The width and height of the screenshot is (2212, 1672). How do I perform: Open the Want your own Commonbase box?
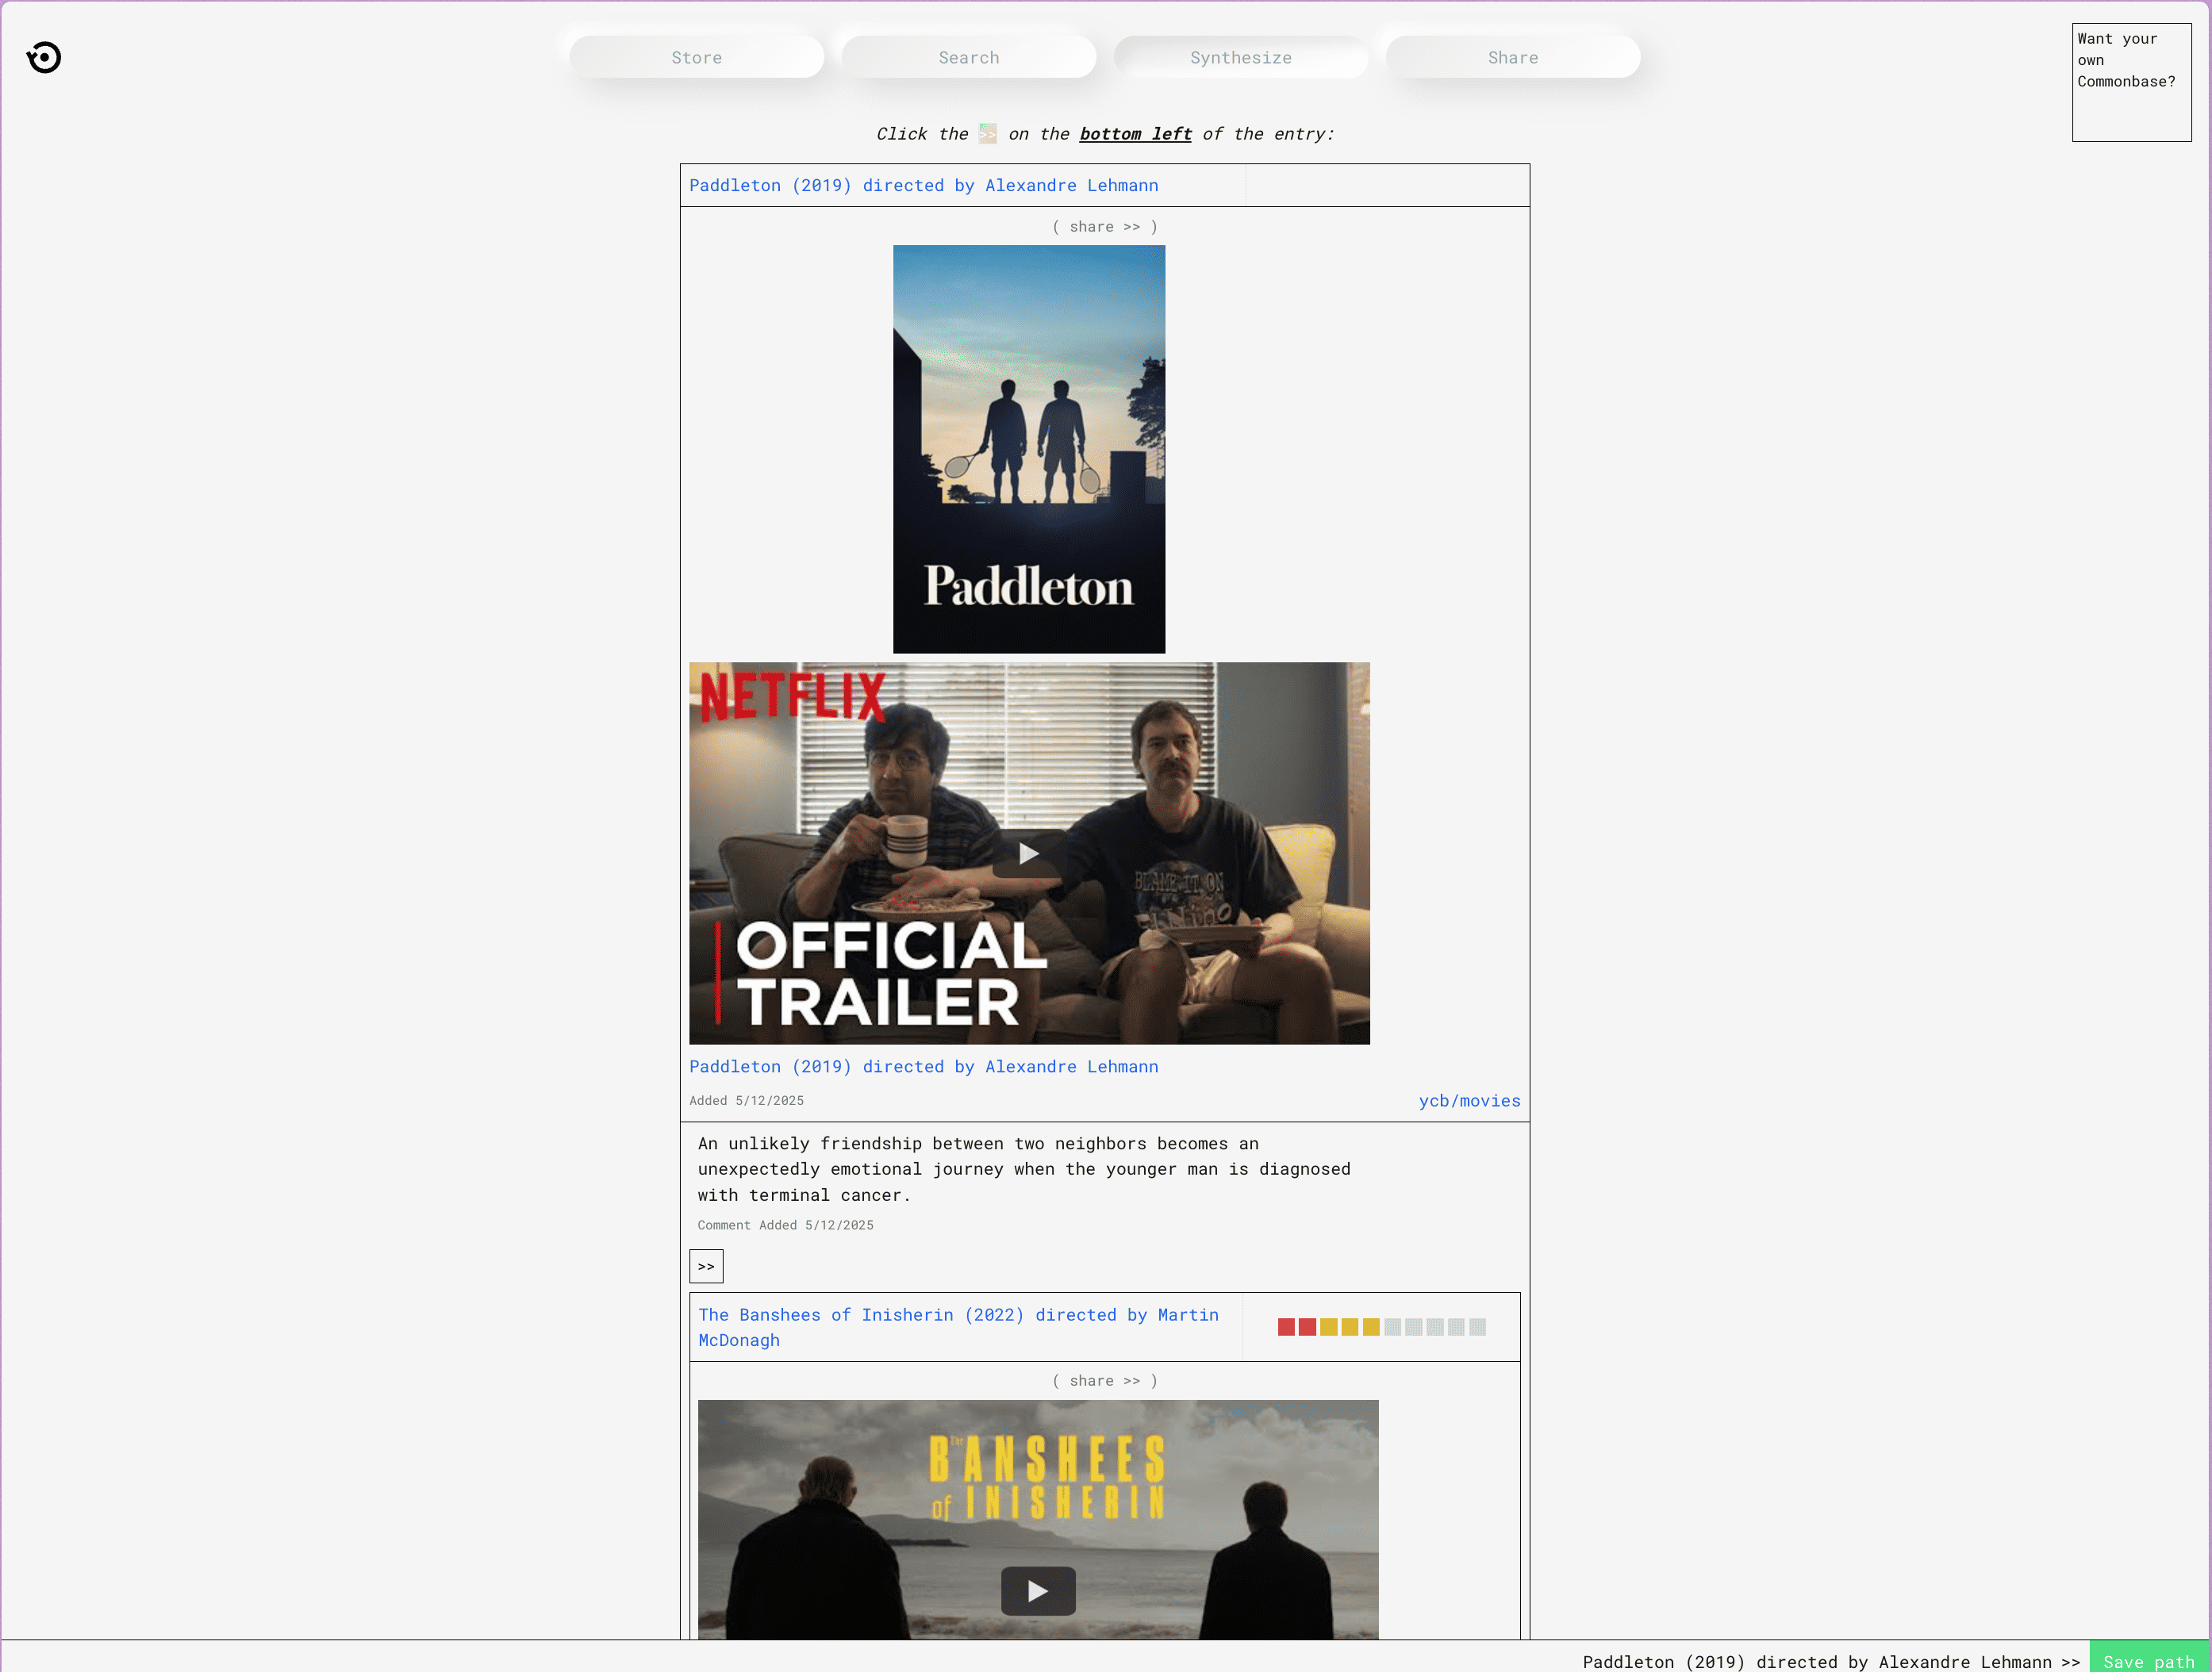point(2131,82)
